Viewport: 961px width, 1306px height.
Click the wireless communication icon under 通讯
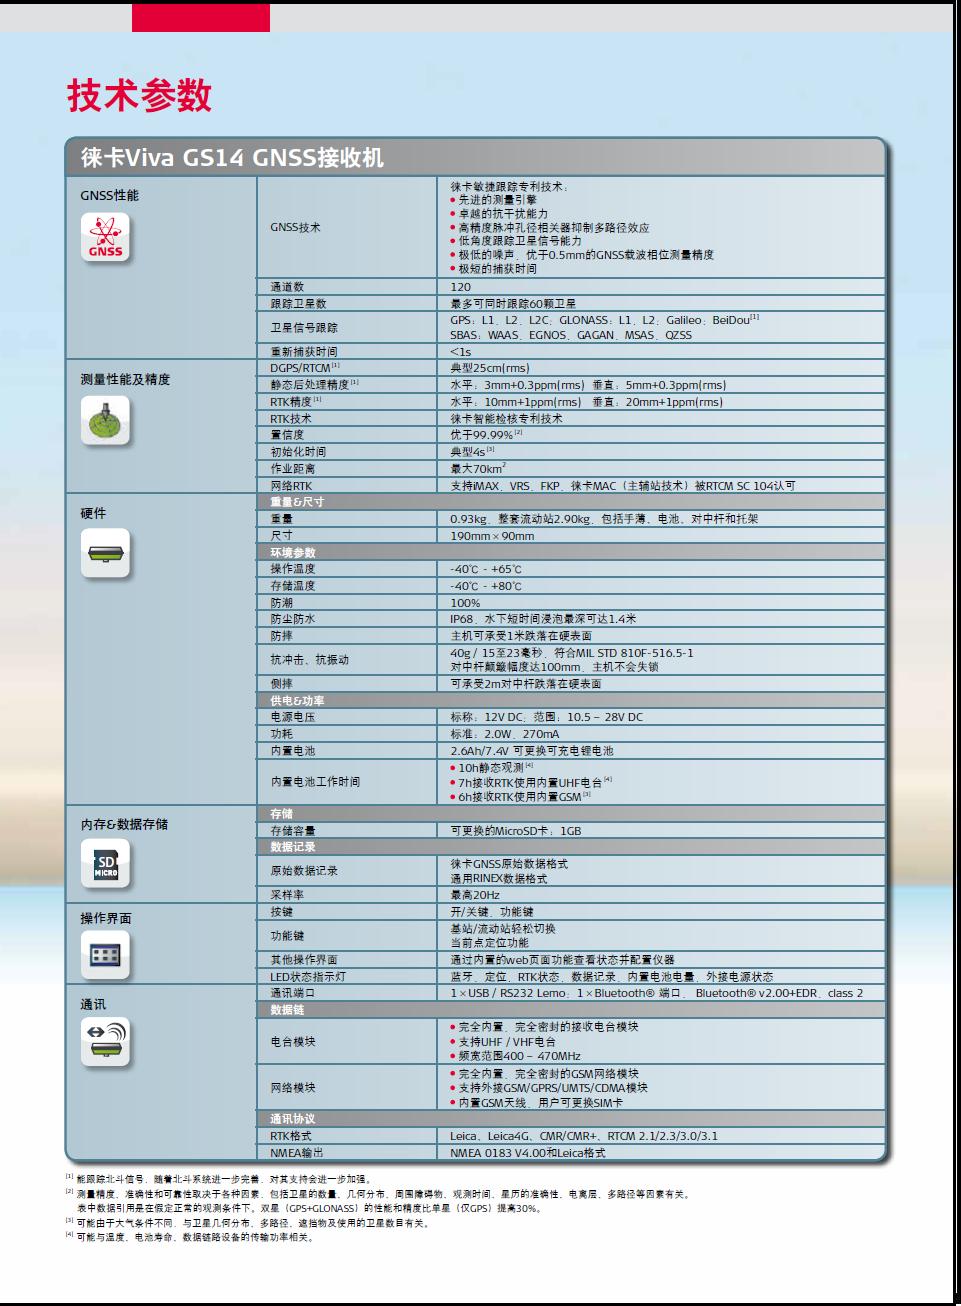click(105, 1041)
